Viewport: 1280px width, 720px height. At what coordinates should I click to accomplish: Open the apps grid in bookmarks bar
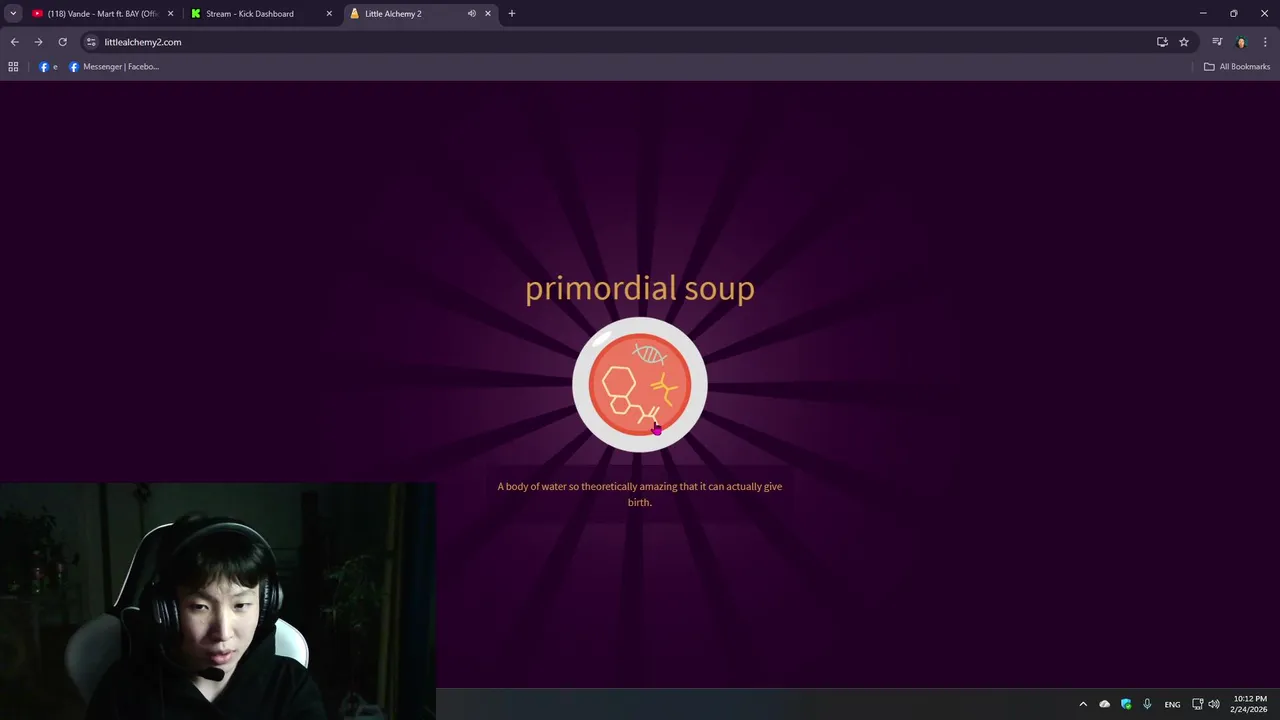pyautogui.click(x=13, y=67)
